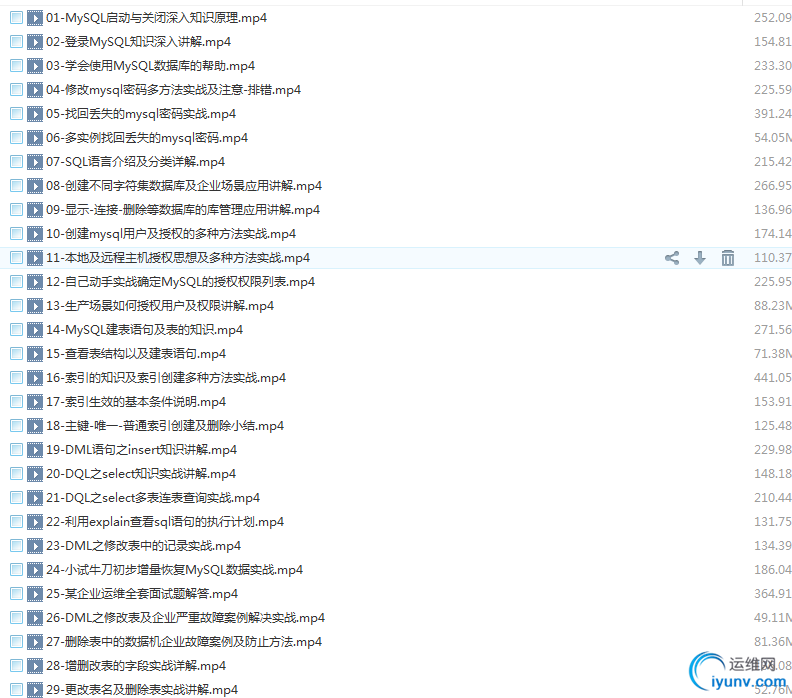The width and height of the screenshot is (792, 698).
Task: Click file name 11-本地及远程主机授权思想及多种方法实战.mp4
Action: (x=178, y=258)
